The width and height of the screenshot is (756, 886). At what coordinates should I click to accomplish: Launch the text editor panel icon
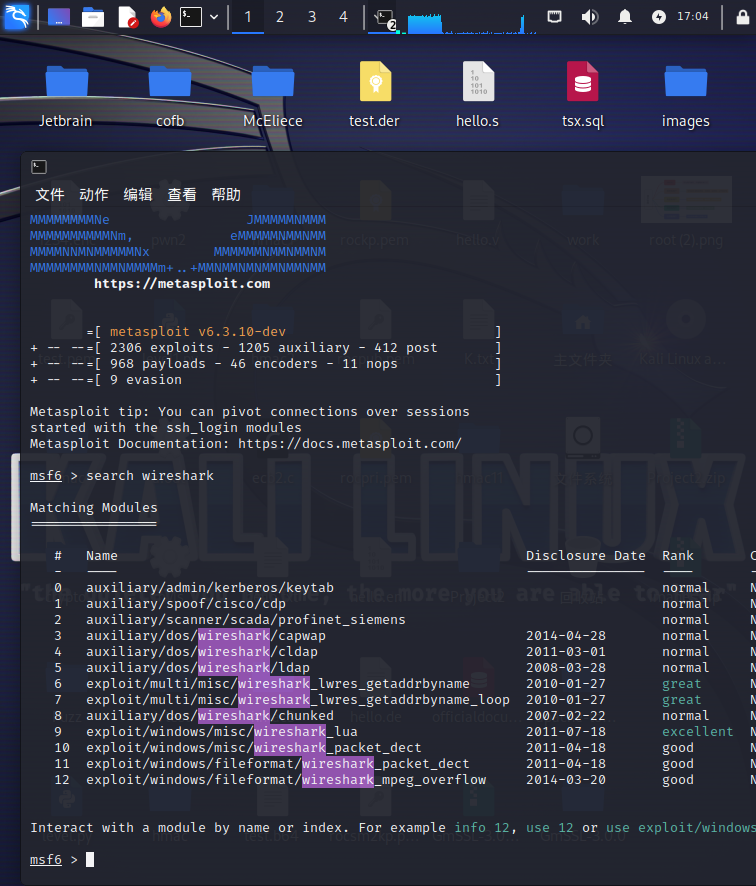[128, 17]
